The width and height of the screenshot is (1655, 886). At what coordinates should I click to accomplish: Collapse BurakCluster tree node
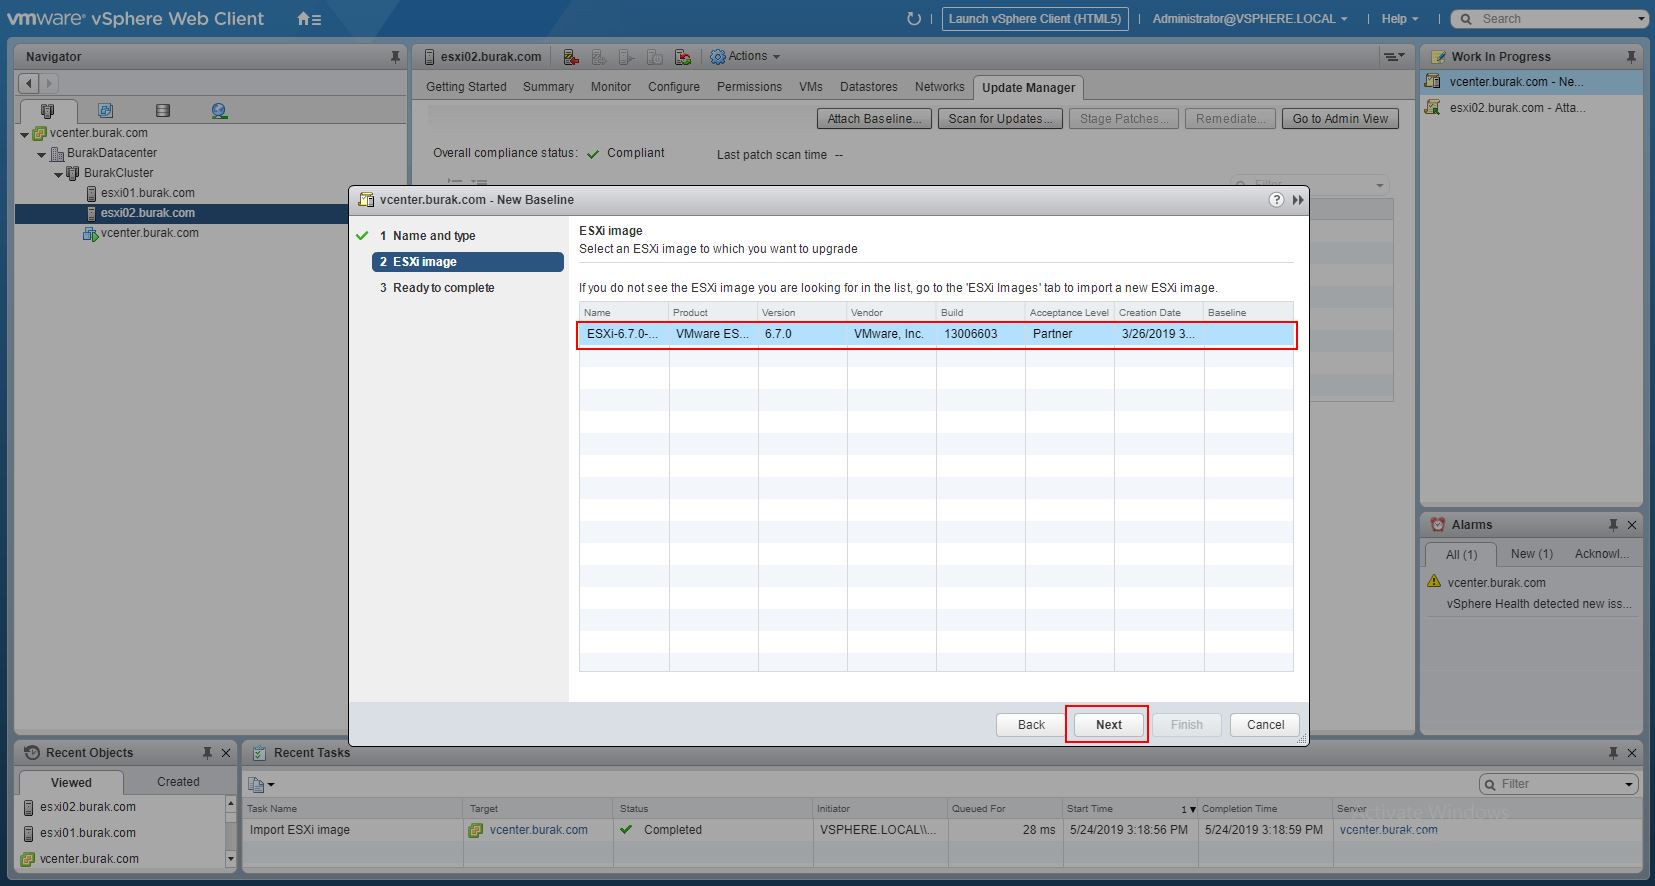point(59,174)
